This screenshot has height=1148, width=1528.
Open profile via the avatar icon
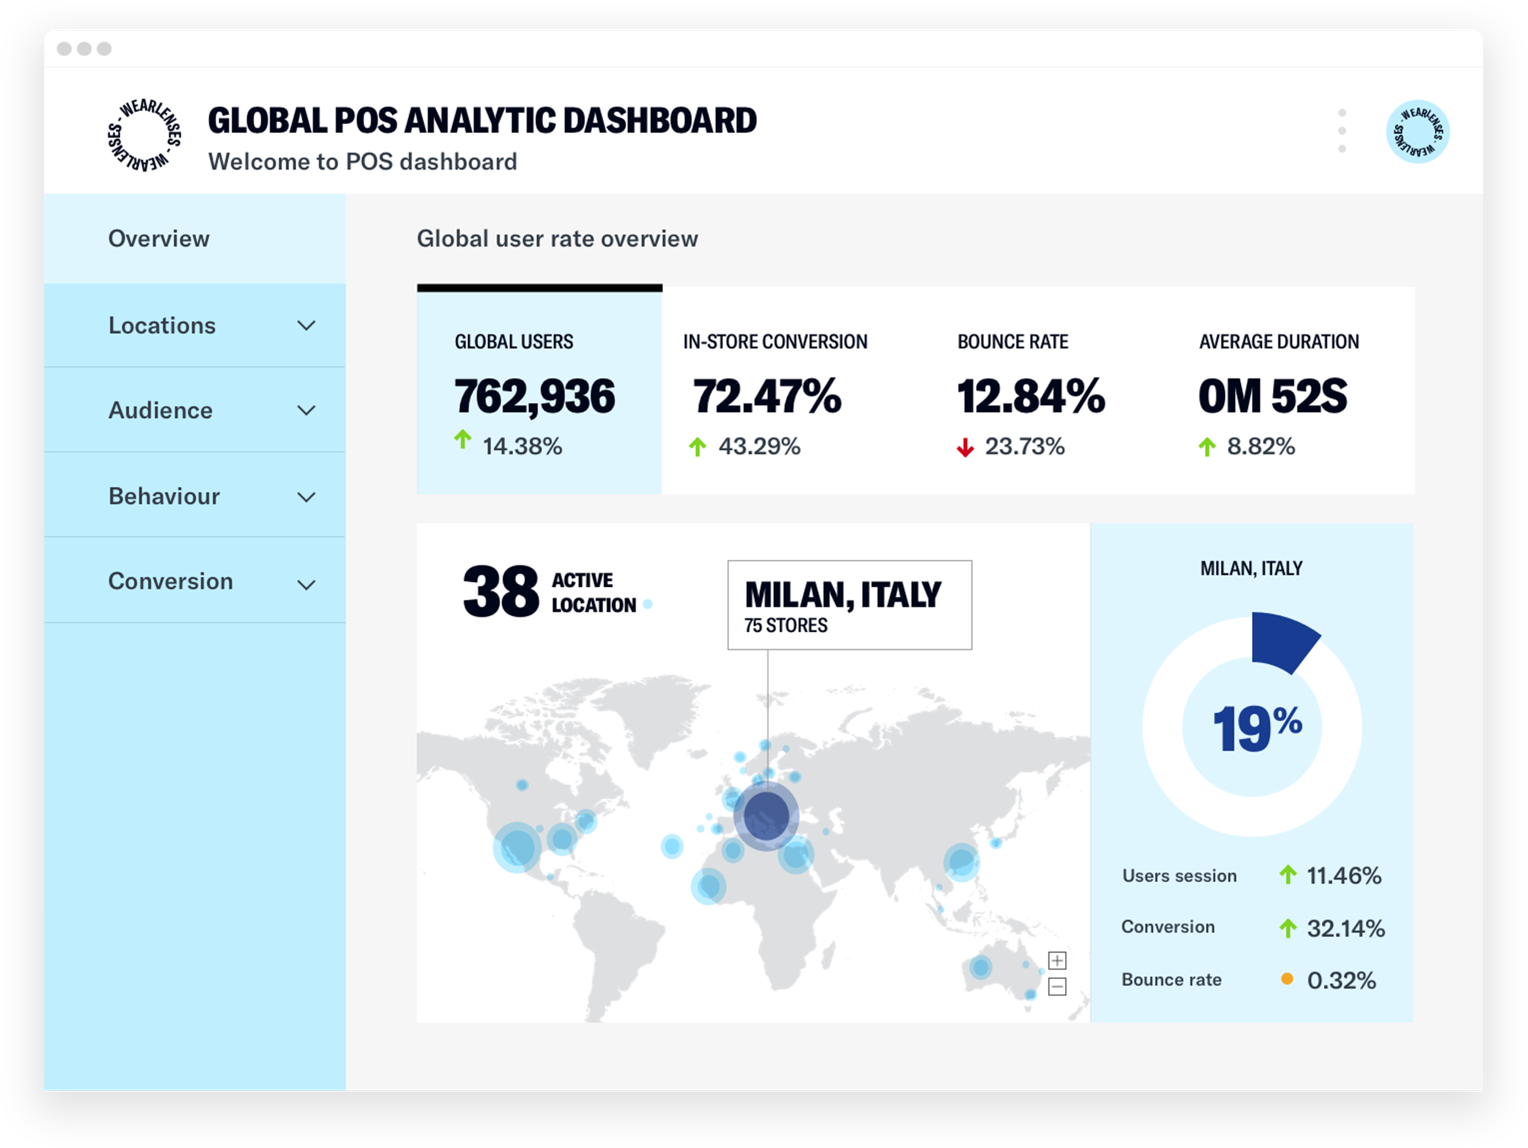1416,132
